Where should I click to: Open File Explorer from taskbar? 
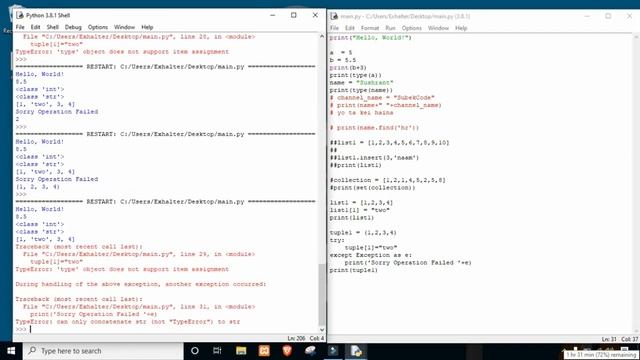241,351
